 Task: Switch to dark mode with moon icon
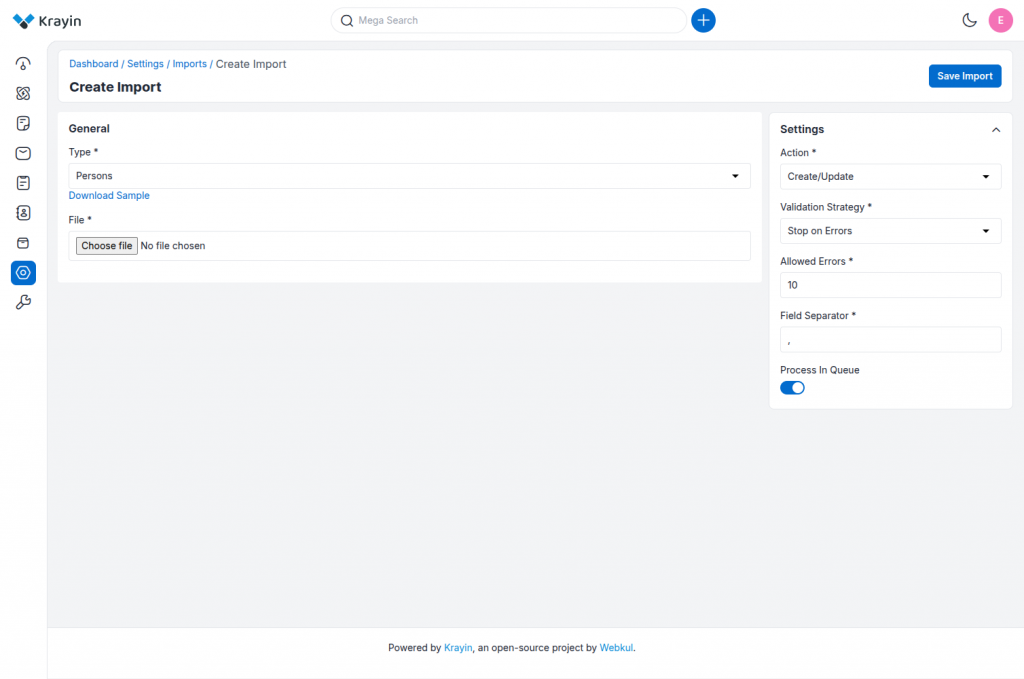point(969,20)
